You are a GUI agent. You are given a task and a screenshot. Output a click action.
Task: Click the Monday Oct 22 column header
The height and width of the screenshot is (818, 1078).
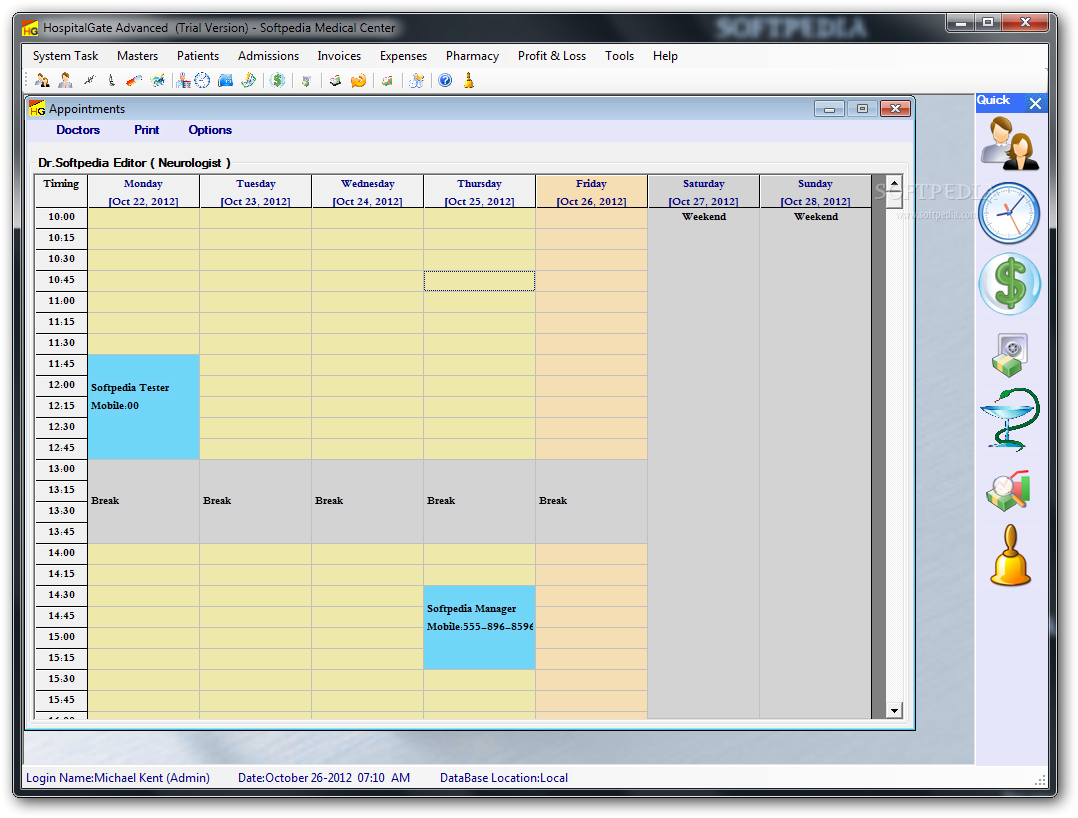(x=144, y=192)
